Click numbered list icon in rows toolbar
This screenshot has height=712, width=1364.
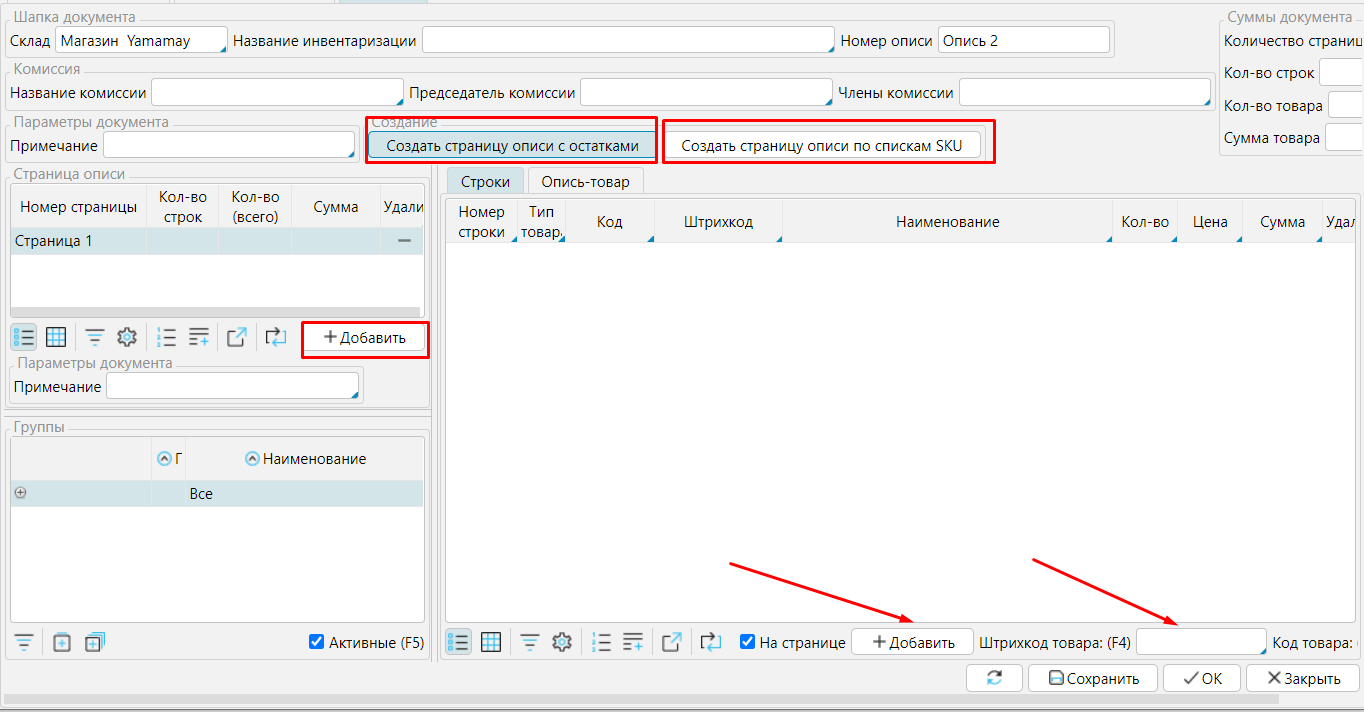(601, 642)
